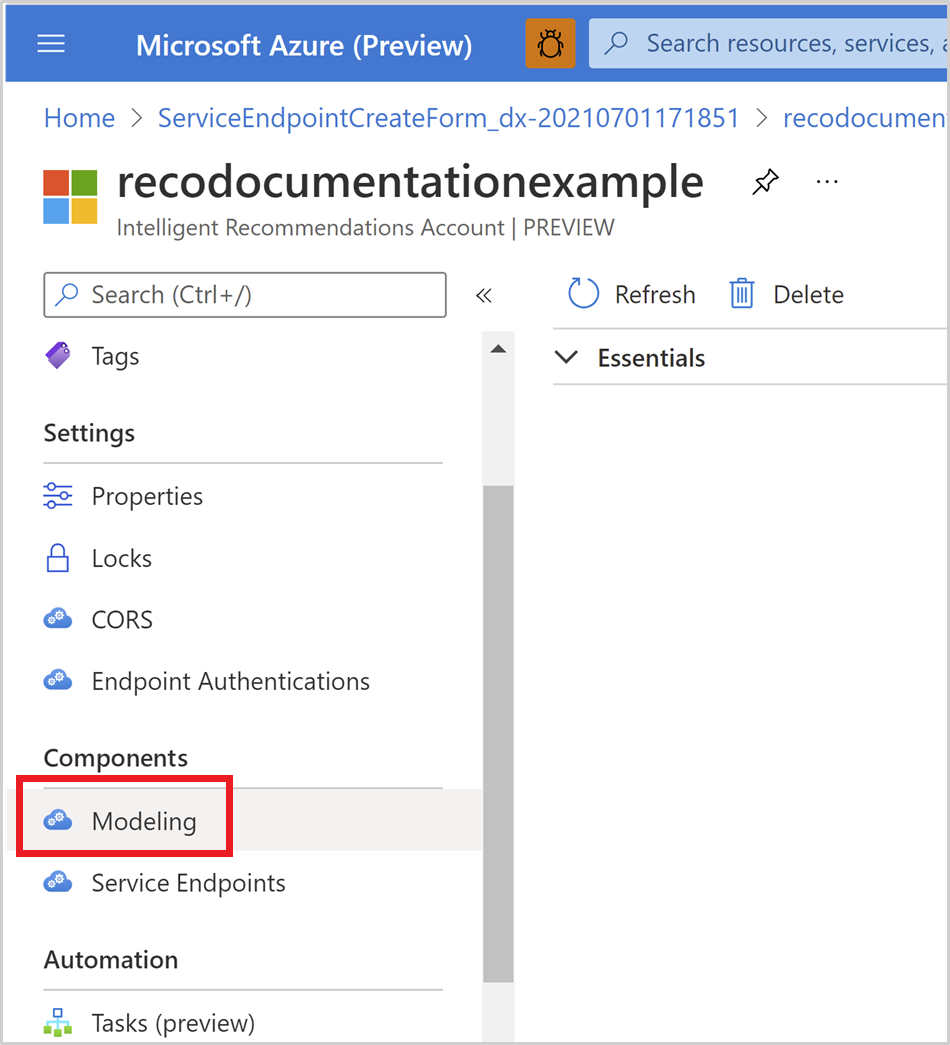Pin recodocumentationexample to dashboard
The image size is (950, 1045).
765,181
